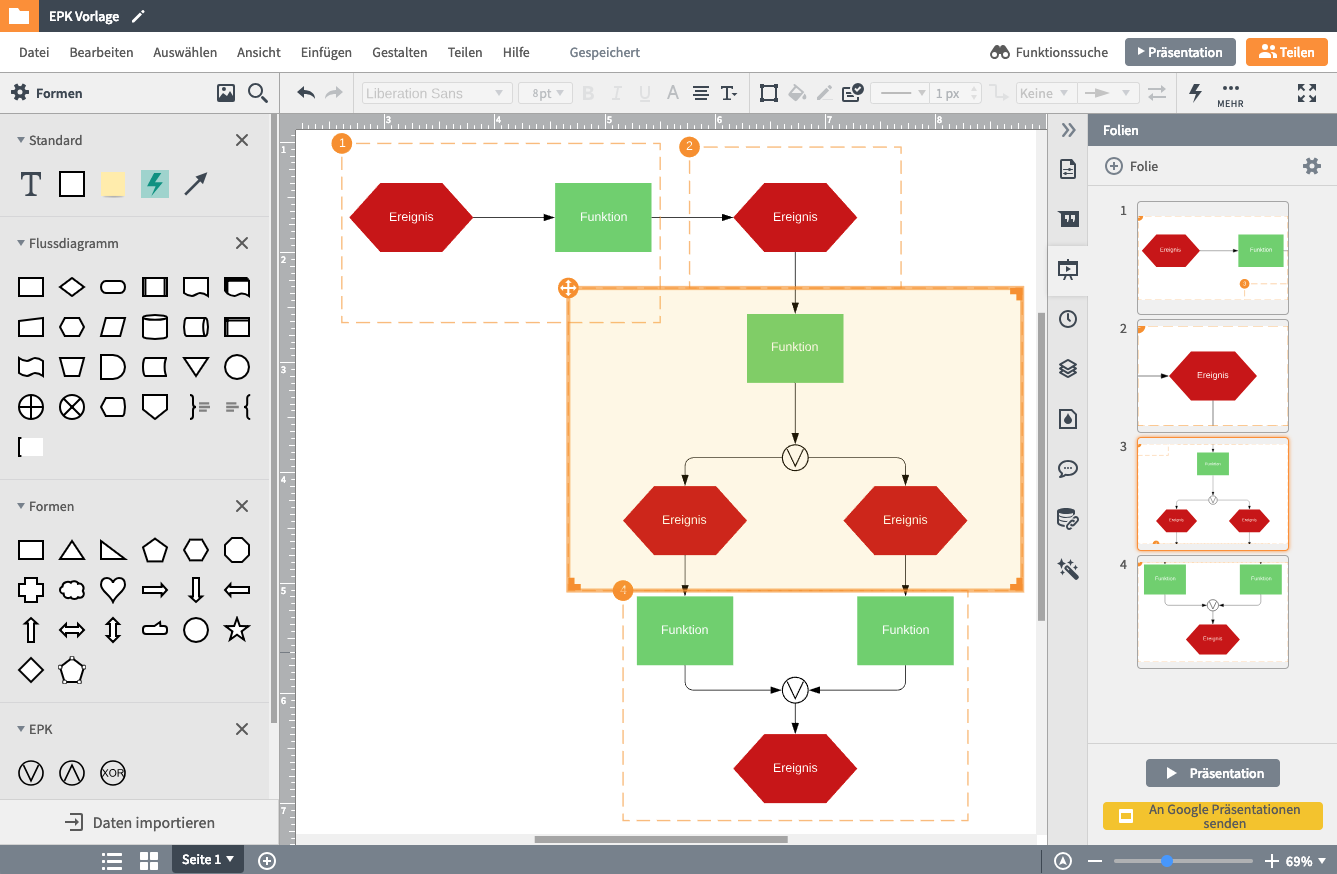Click An Google Präsentationen senden button
Viewport: 1337px width, 874px height.
click(x=1212, y=816)
